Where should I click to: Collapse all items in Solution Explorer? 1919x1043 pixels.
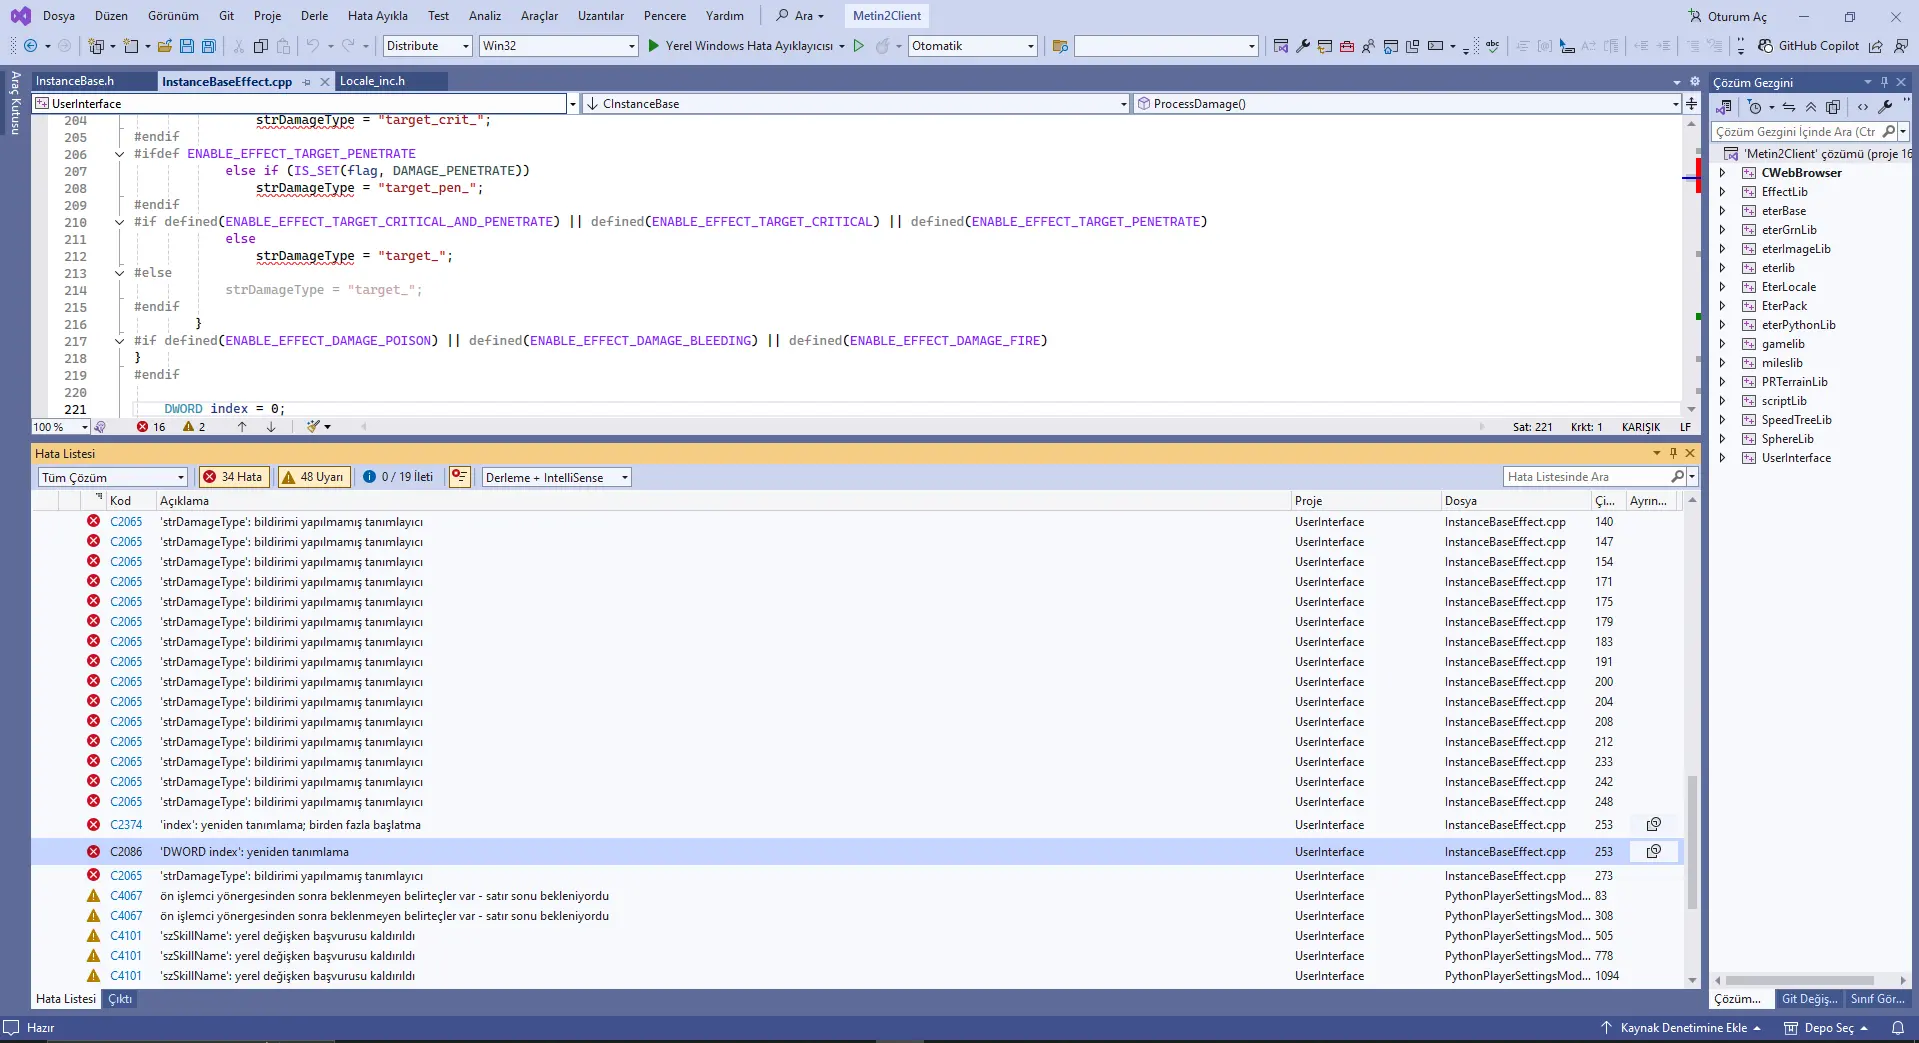1811,107
